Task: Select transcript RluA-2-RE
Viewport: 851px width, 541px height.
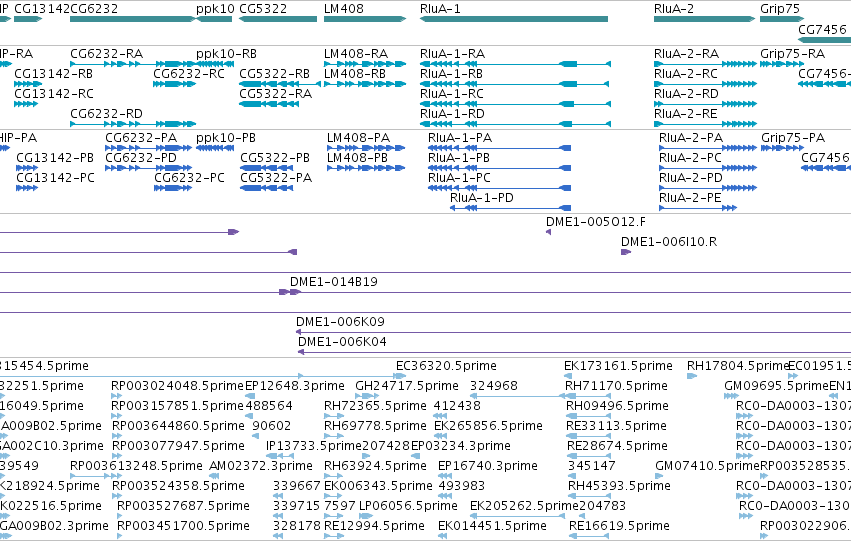Action: coord(705,124)
